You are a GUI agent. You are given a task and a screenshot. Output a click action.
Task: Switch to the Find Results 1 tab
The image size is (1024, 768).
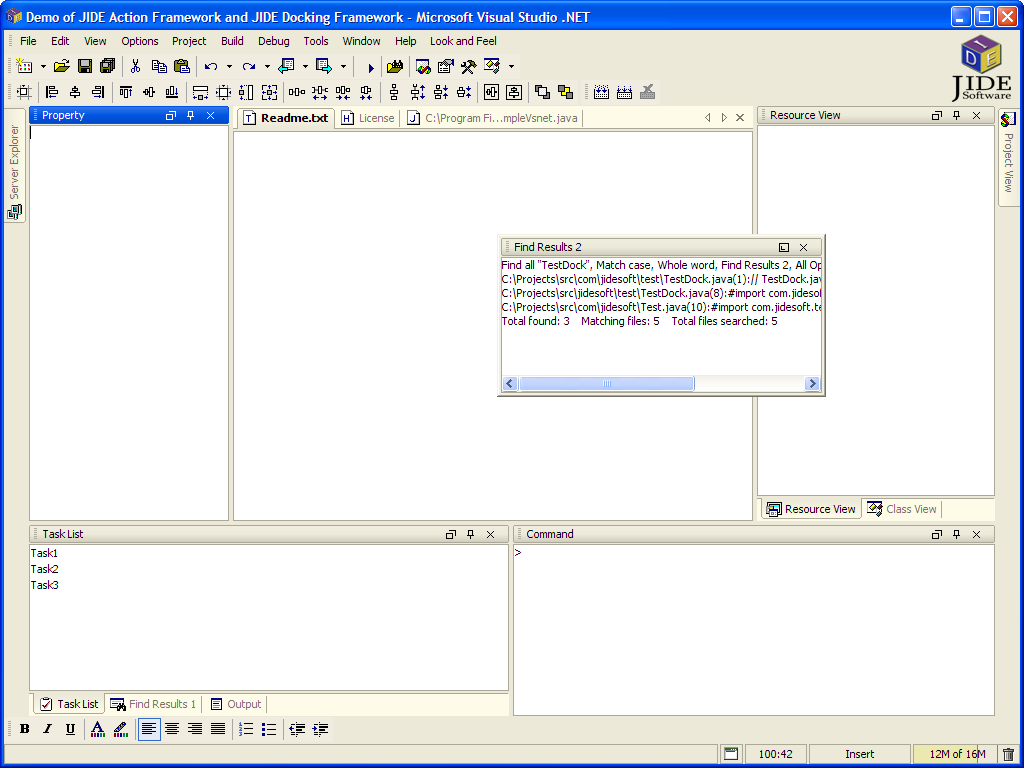click(x=153, y=704)
